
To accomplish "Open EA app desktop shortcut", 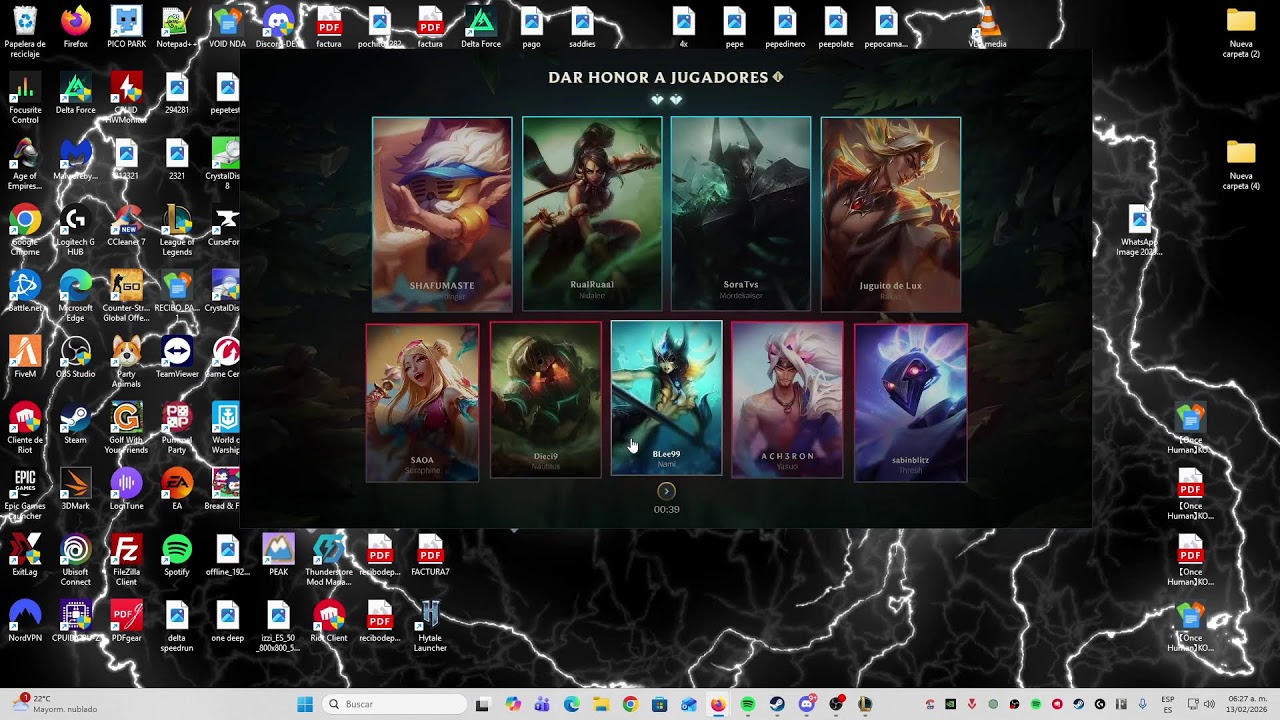I will [177, 490].
